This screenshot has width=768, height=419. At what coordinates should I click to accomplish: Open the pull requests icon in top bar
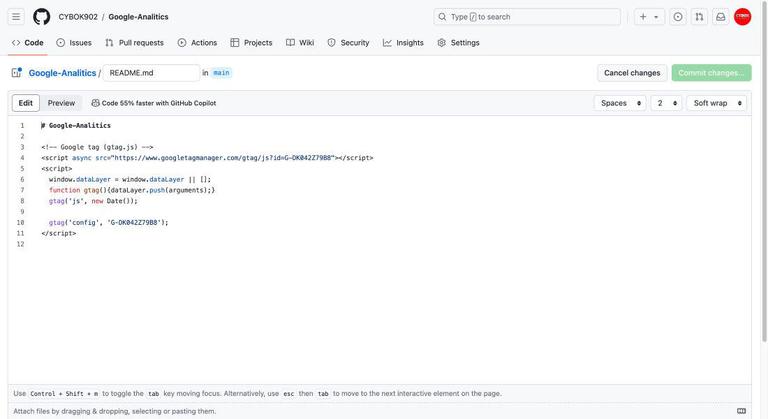(x=699, y=17)
